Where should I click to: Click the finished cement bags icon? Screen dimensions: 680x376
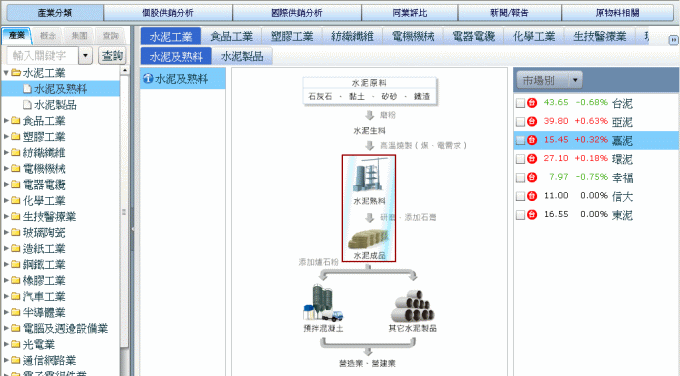(369, 239)
